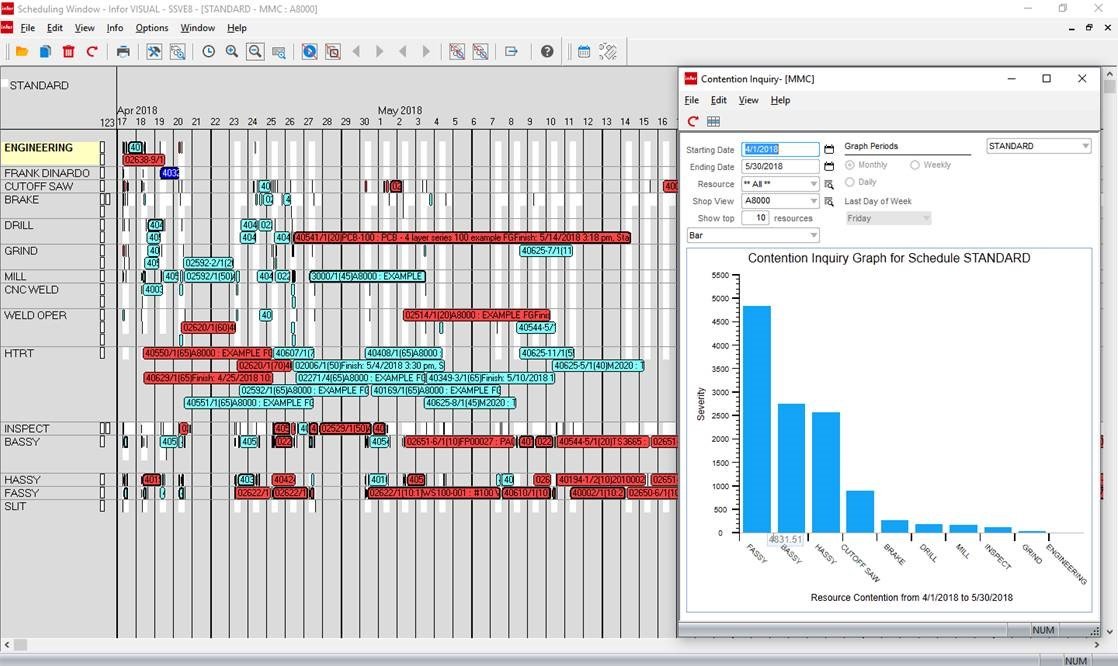Viewport: 1118px width, 666px height.
Task: Click the Ending Date field 5/30/2018
Action: coord(780,166)
